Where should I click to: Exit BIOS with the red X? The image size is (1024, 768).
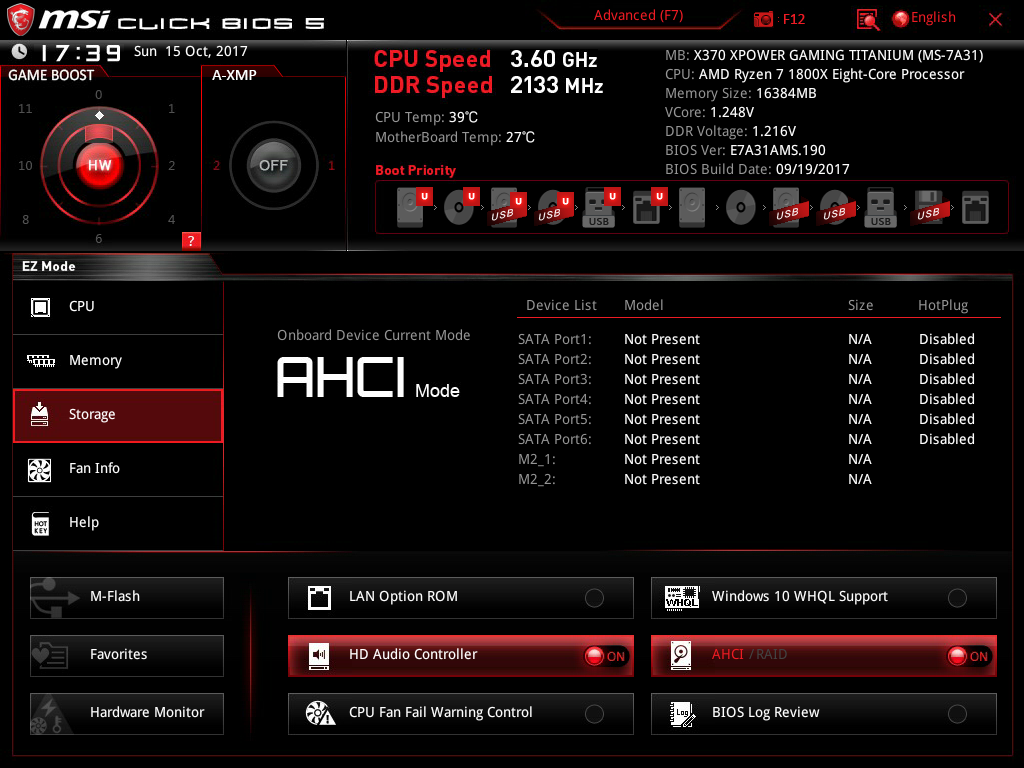(995, 20)
